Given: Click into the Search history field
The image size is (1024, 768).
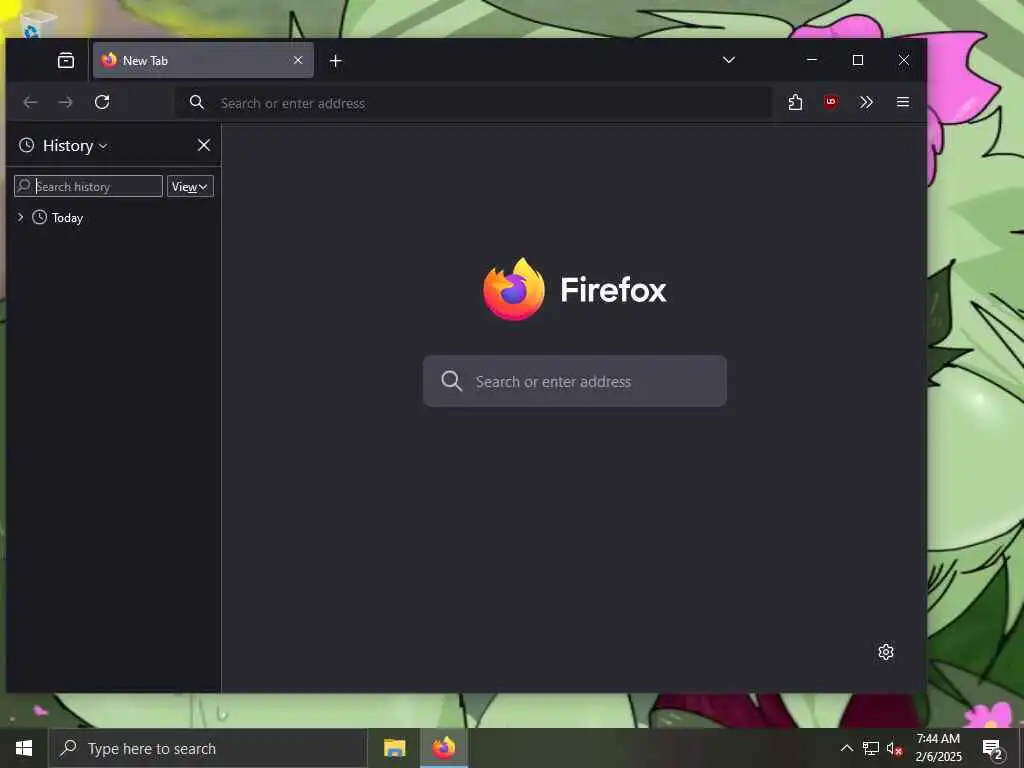Looking at the screenshot, I should point(88,186).
